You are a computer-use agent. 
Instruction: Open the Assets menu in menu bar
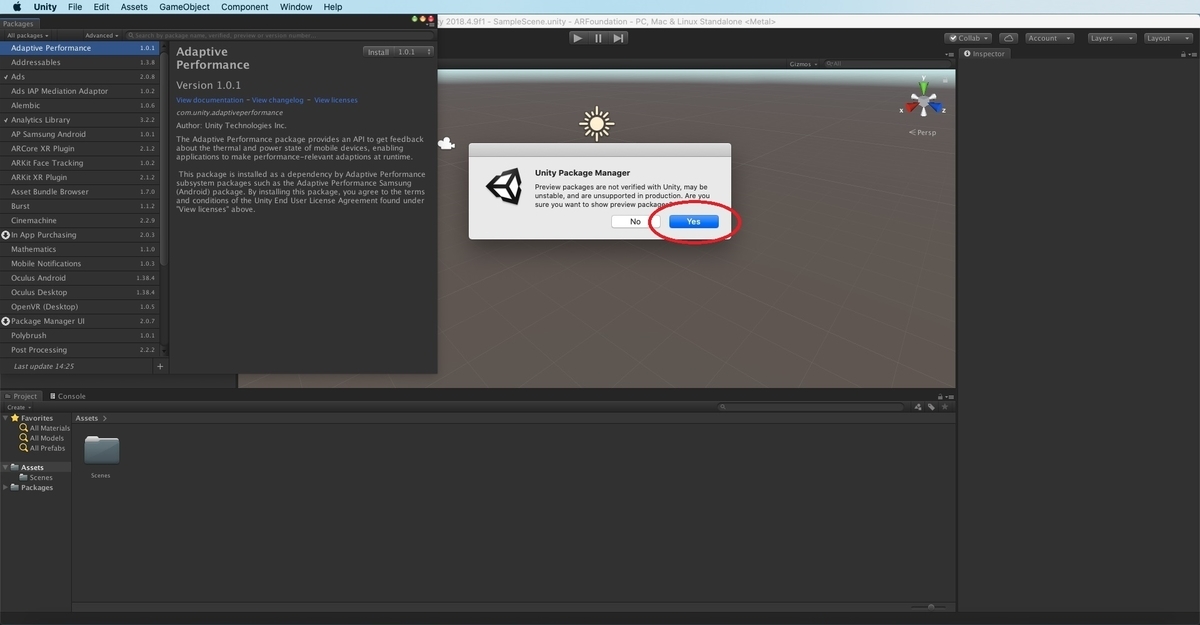tap(134, 7)
